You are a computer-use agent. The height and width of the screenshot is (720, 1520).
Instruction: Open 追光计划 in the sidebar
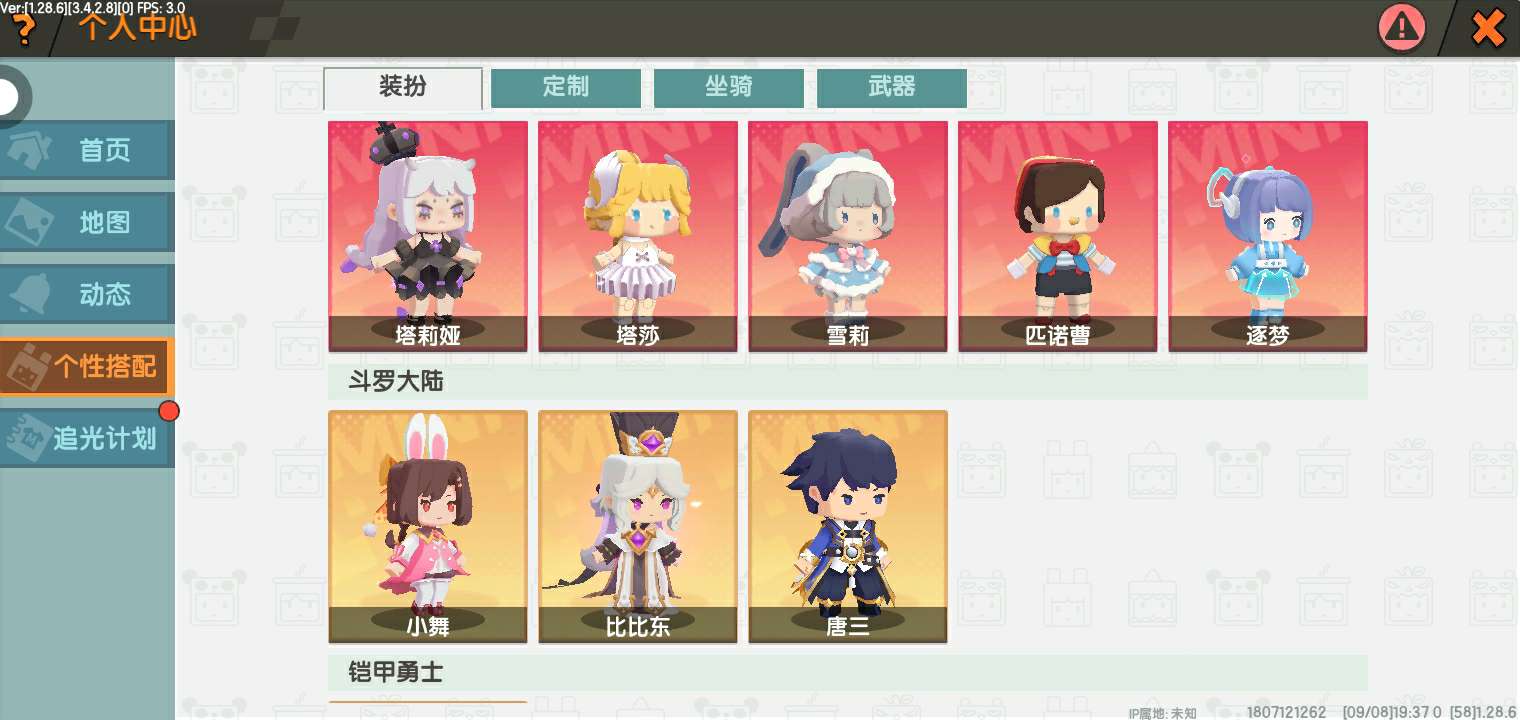(87, 438)
